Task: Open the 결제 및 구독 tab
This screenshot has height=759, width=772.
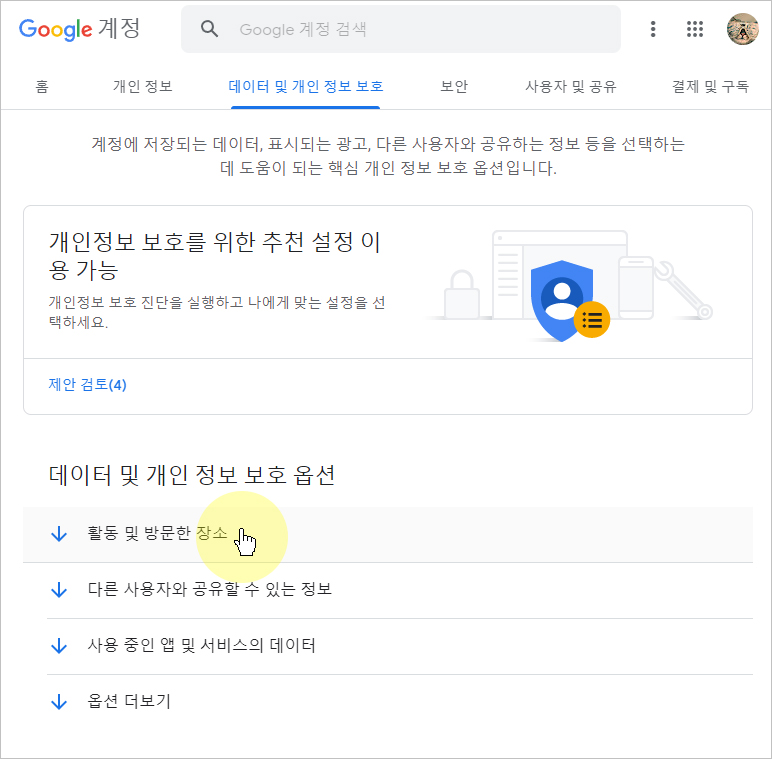Action: point(710,87)
